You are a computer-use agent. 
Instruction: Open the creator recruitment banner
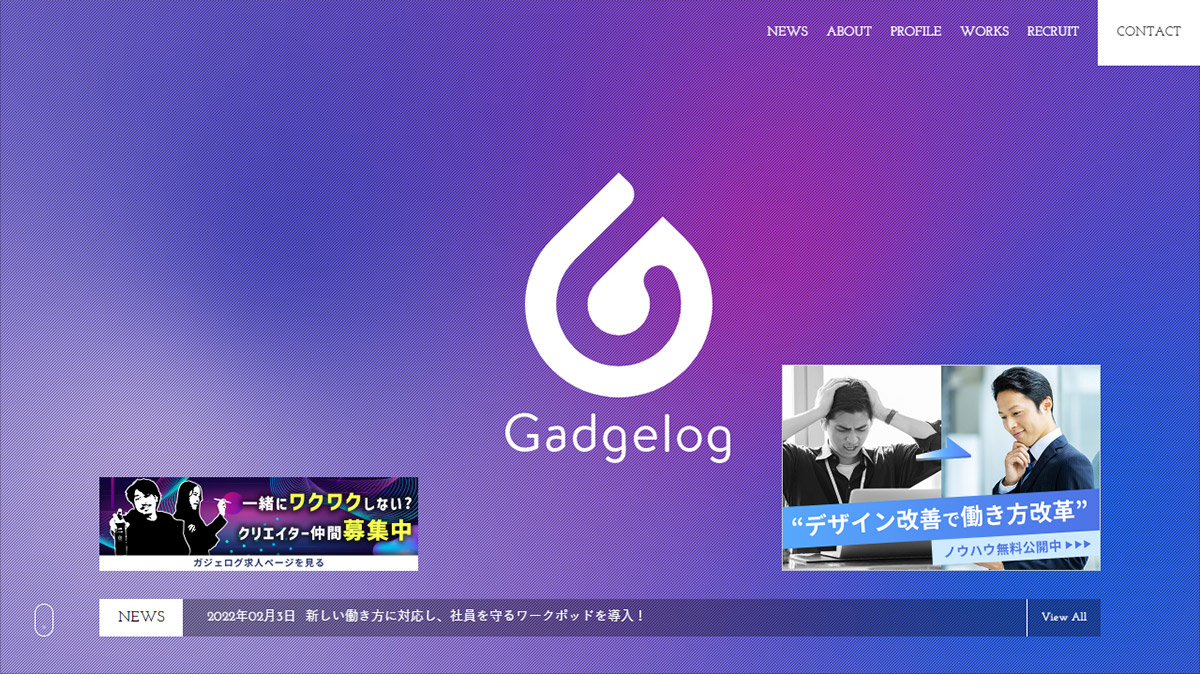pyautogui.click(x=259, y=524)
